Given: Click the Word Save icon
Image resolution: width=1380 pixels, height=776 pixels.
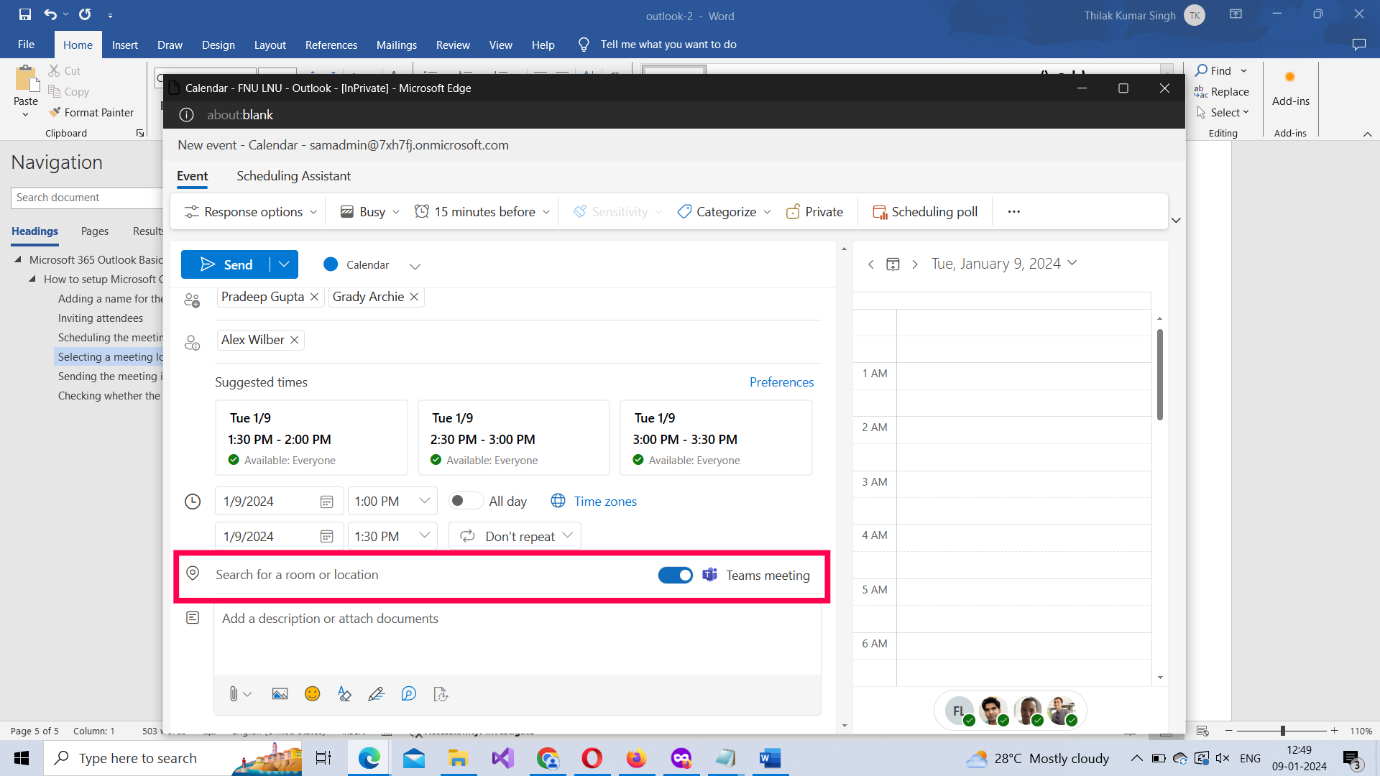Looking at the screenshot, I should 25,15.
